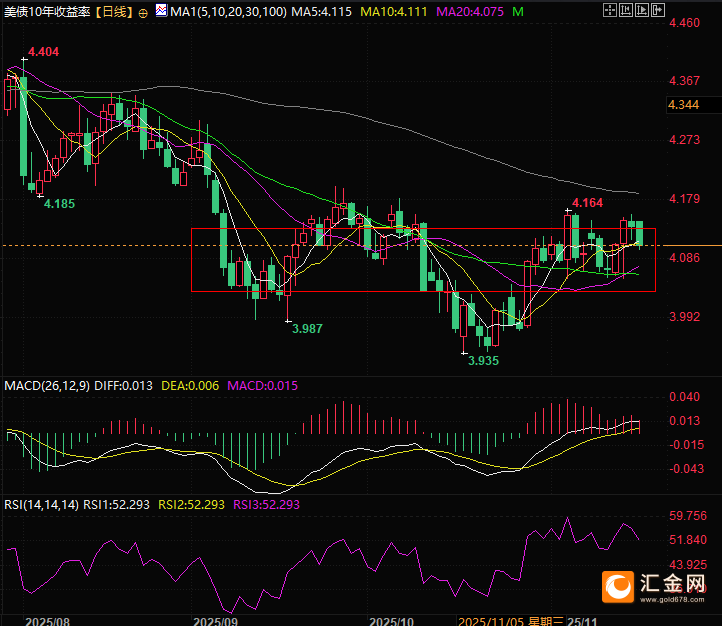Toggle the crosshair cursor icon

coord(610,10)
